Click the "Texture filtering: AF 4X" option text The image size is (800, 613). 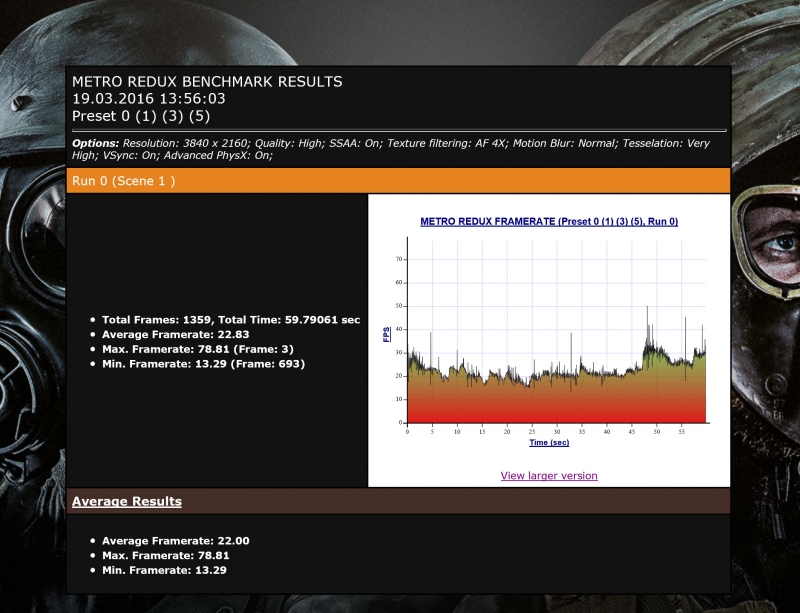(447, 143)
